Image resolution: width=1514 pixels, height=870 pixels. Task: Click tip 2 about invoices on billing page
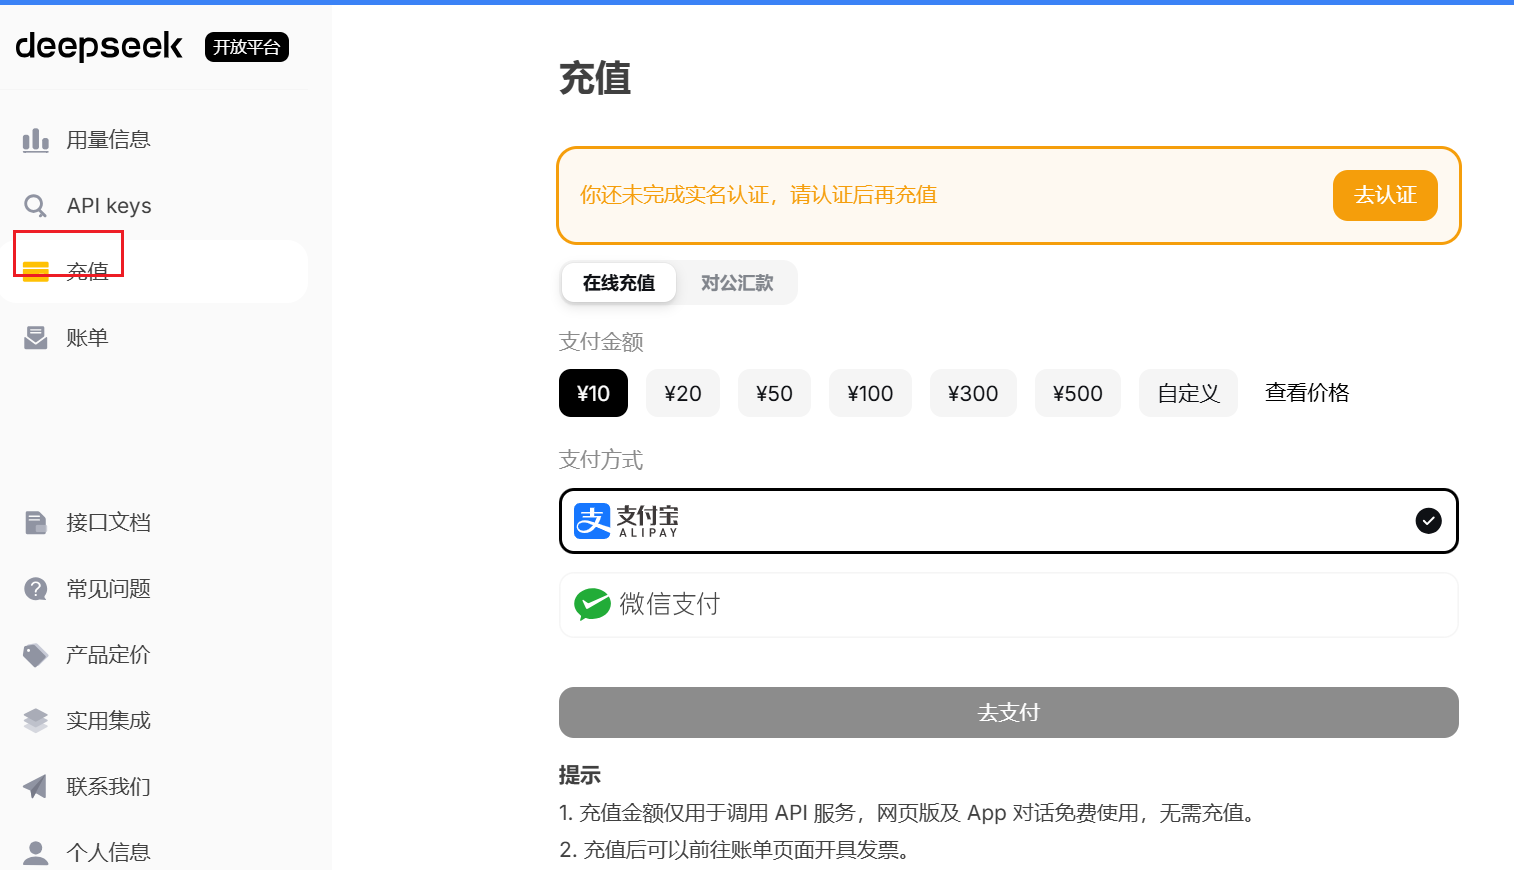pyautogui.click(x=735, y=850)
